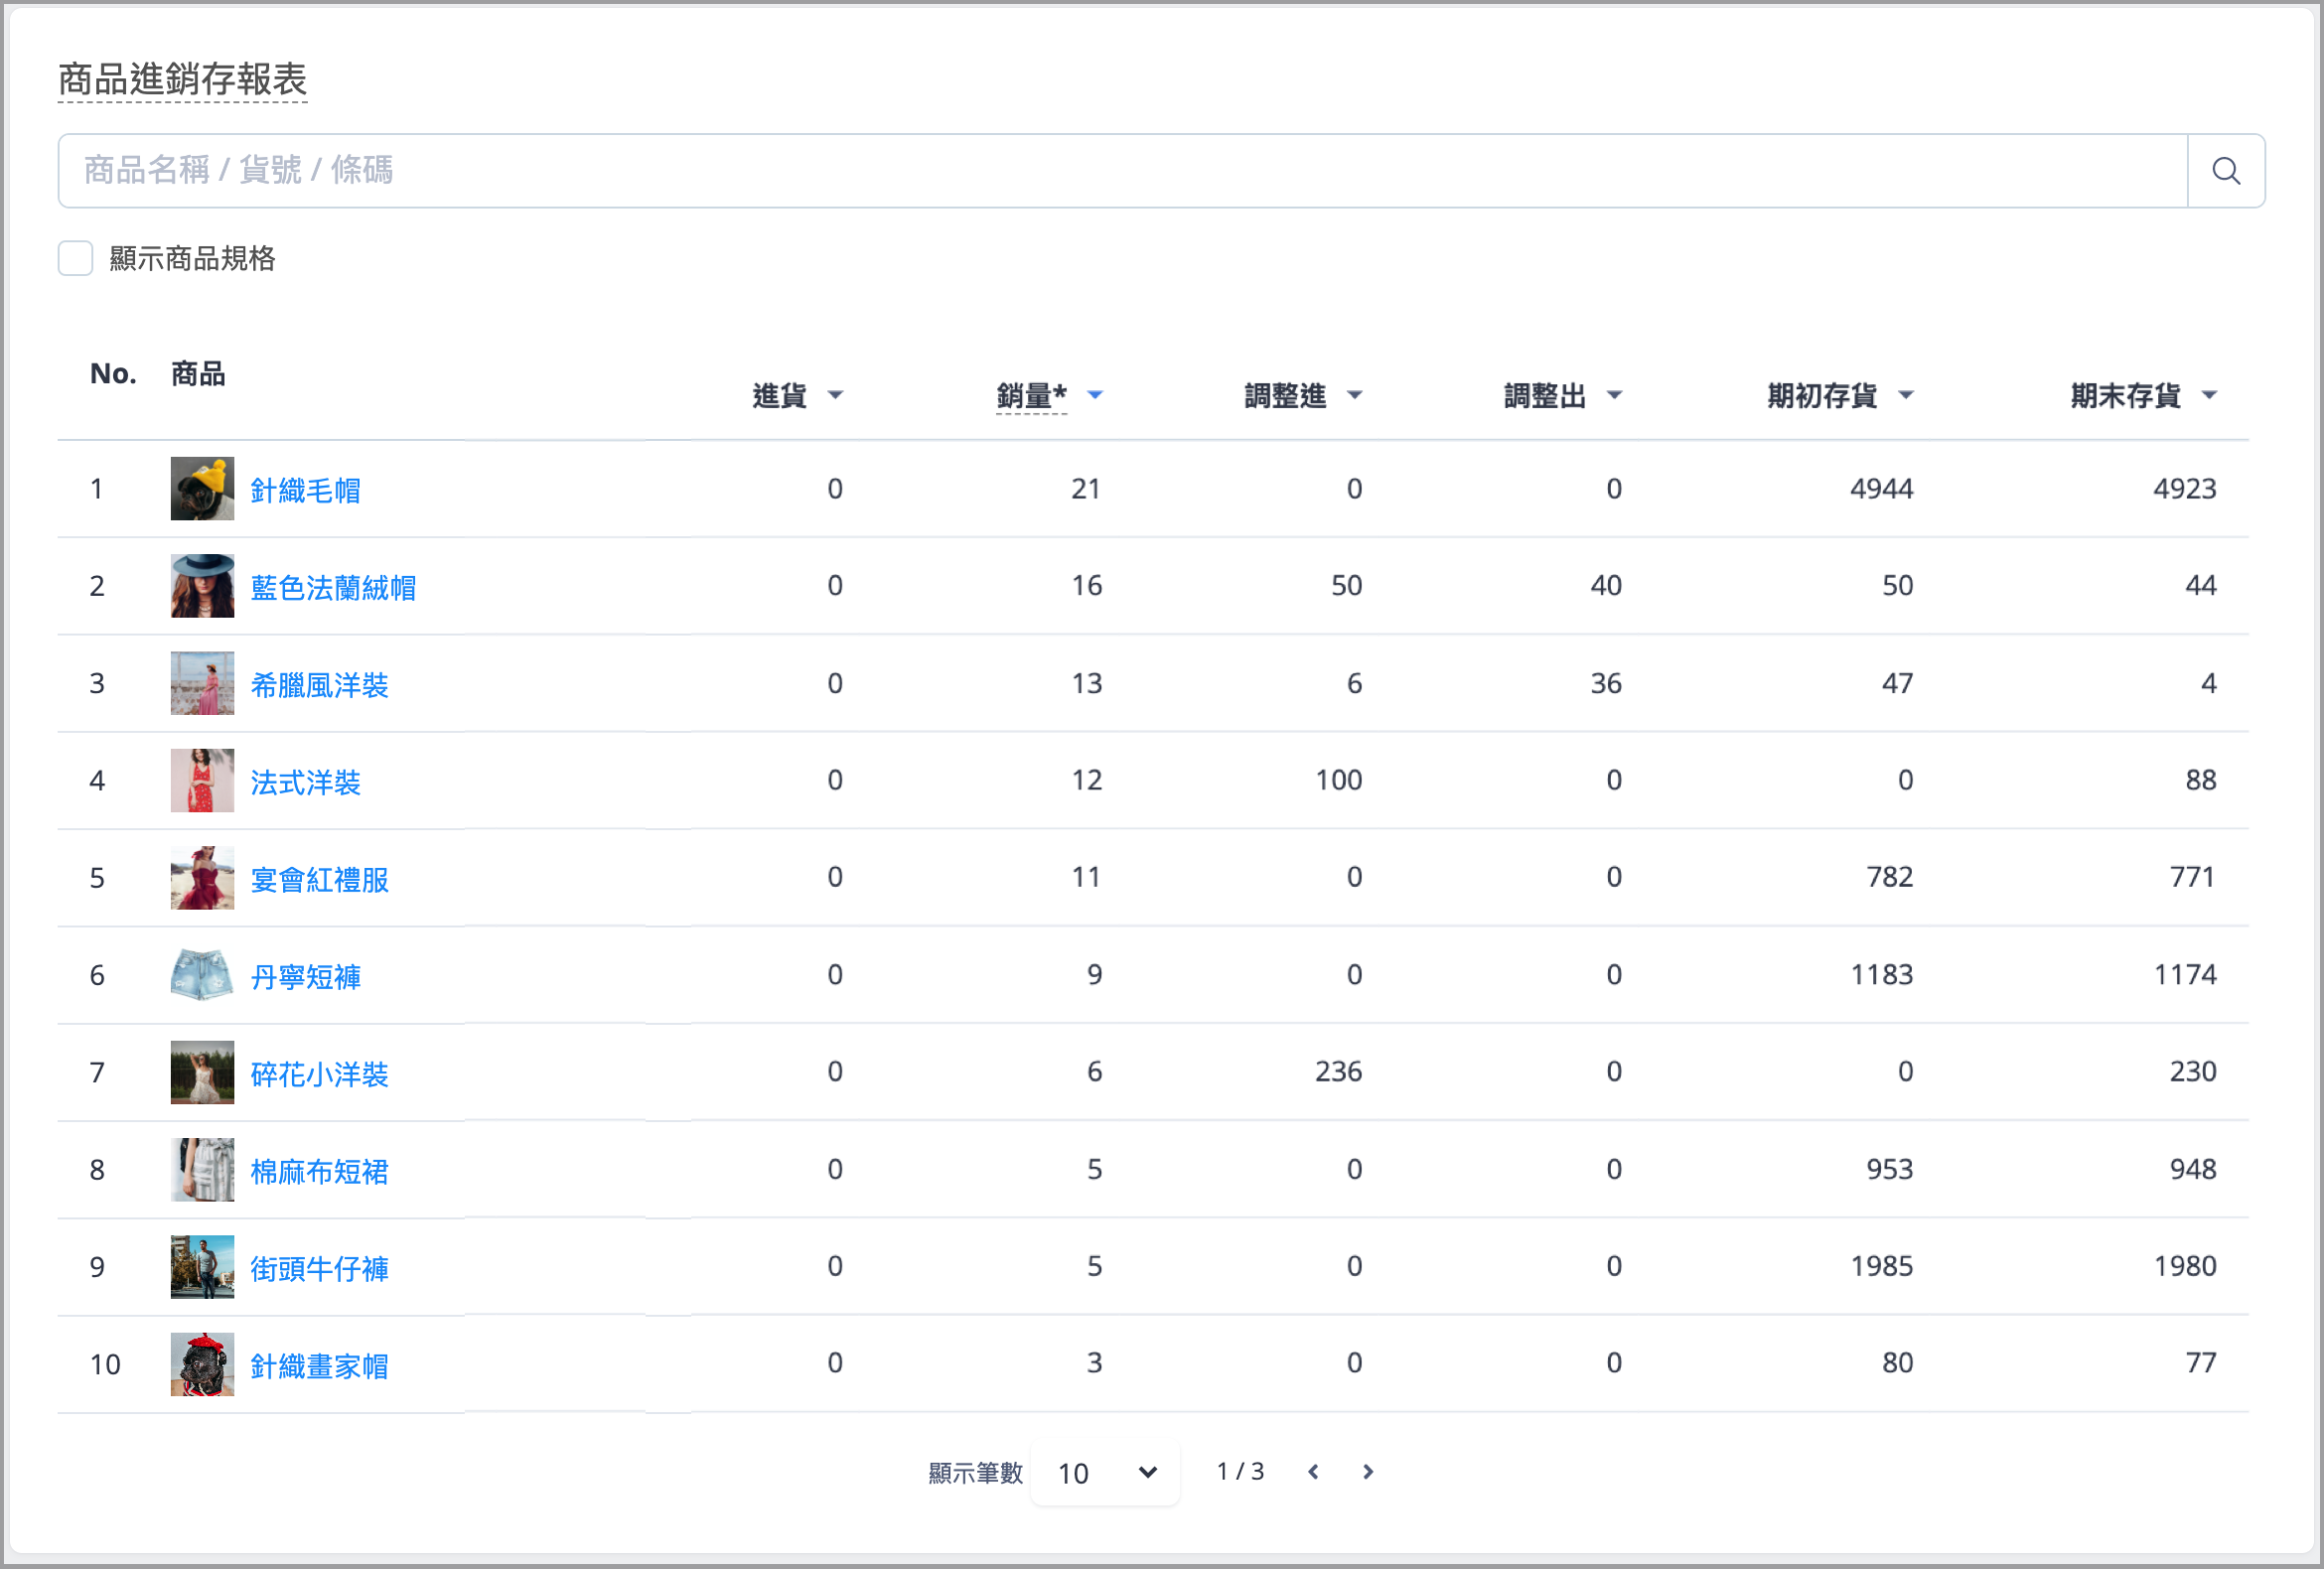The width and height of the screenshot is (2324, 1569).
Task: Click the search magnifier icon
Action: (2225, 171)
